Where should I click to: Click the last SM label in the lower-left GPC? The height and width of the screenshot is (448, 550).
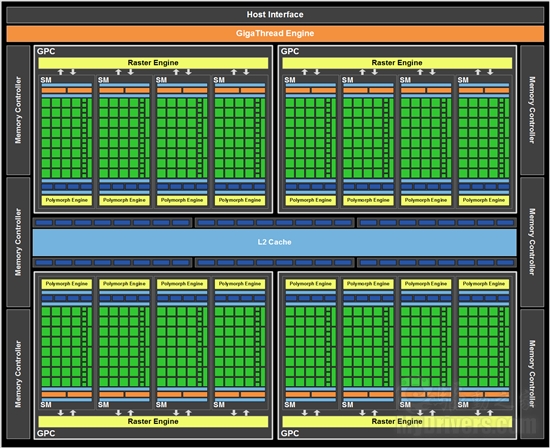219,405
